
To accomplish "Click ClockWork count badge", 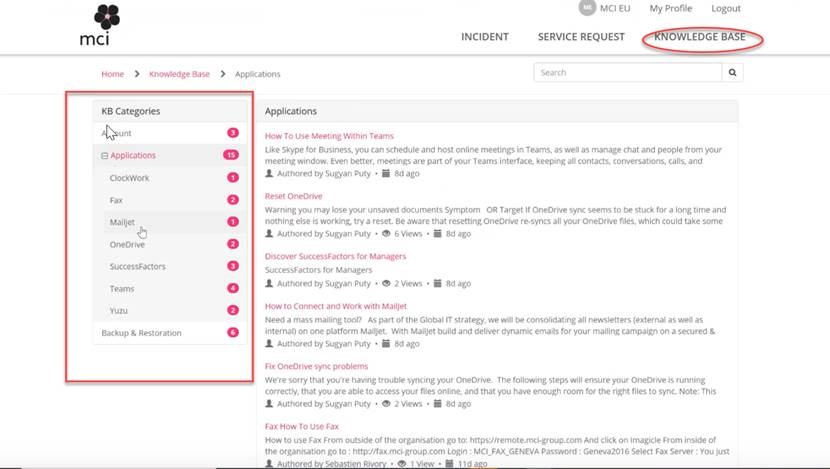I will 233,177.
